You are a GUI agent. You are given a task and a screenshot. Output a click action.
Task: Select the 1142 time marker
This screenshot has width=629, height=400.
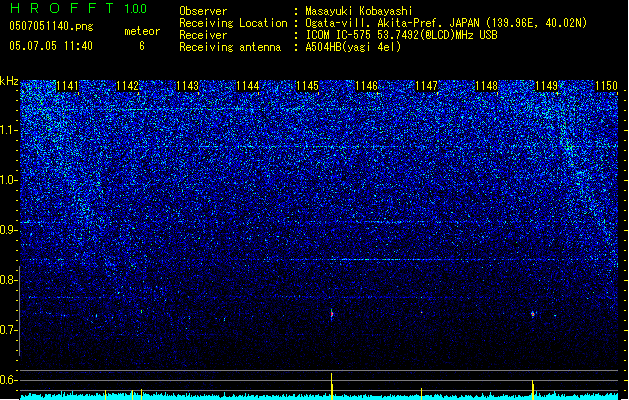coord(127,86)
